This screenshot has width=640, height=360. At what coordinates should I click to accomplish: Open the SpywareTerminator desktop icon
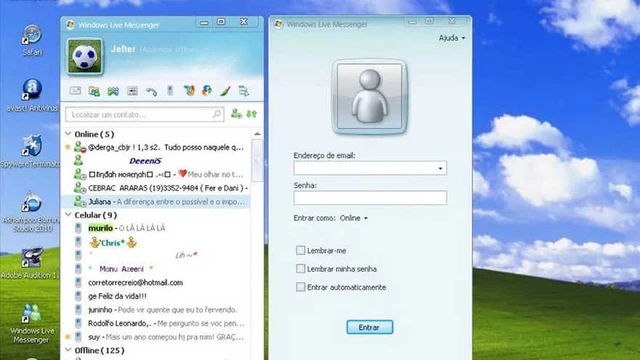31,151
